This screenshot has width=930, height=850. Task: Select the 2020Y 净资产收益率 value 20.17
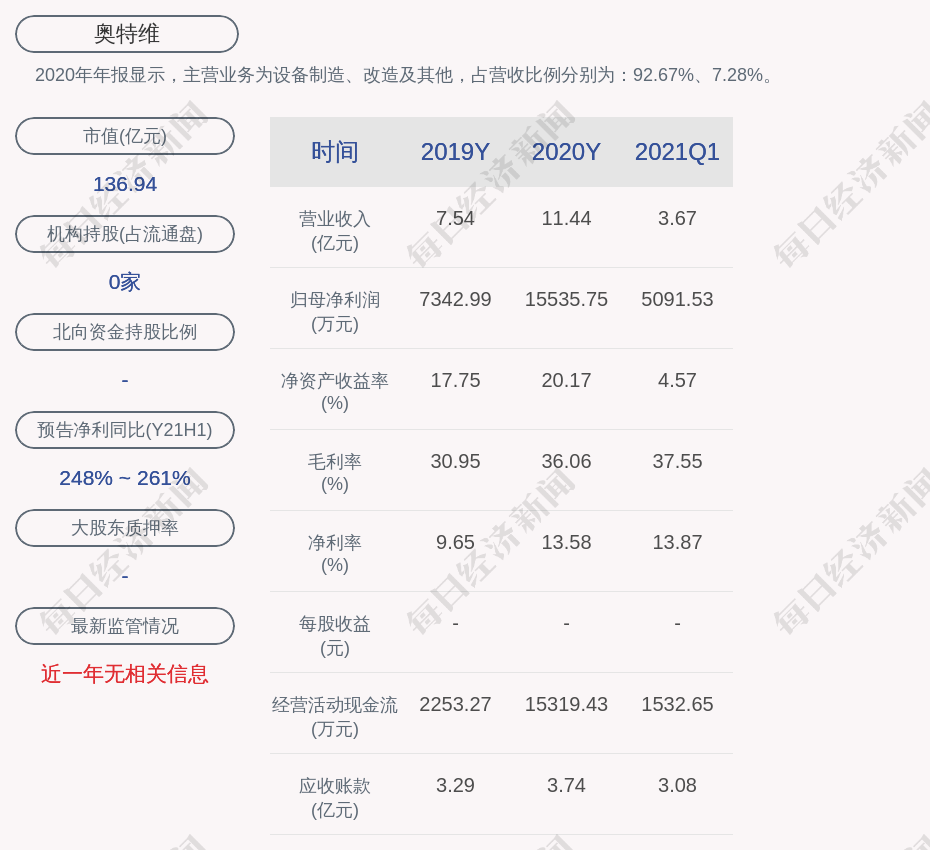[x=566, y=380]
